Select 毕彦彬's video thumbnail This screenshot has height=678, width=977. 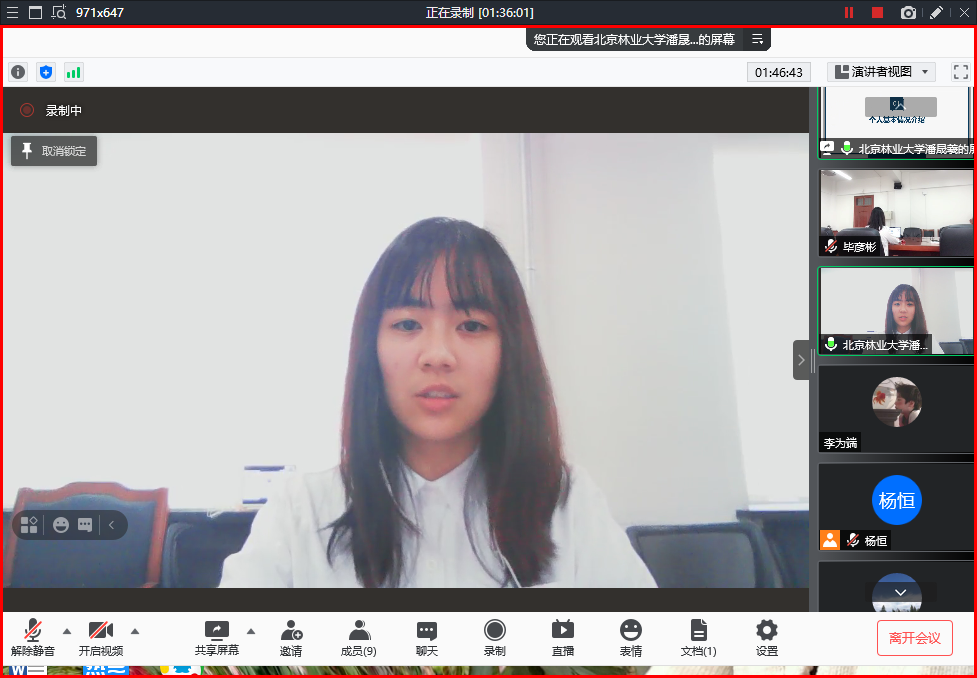click(x=895, y=213)
